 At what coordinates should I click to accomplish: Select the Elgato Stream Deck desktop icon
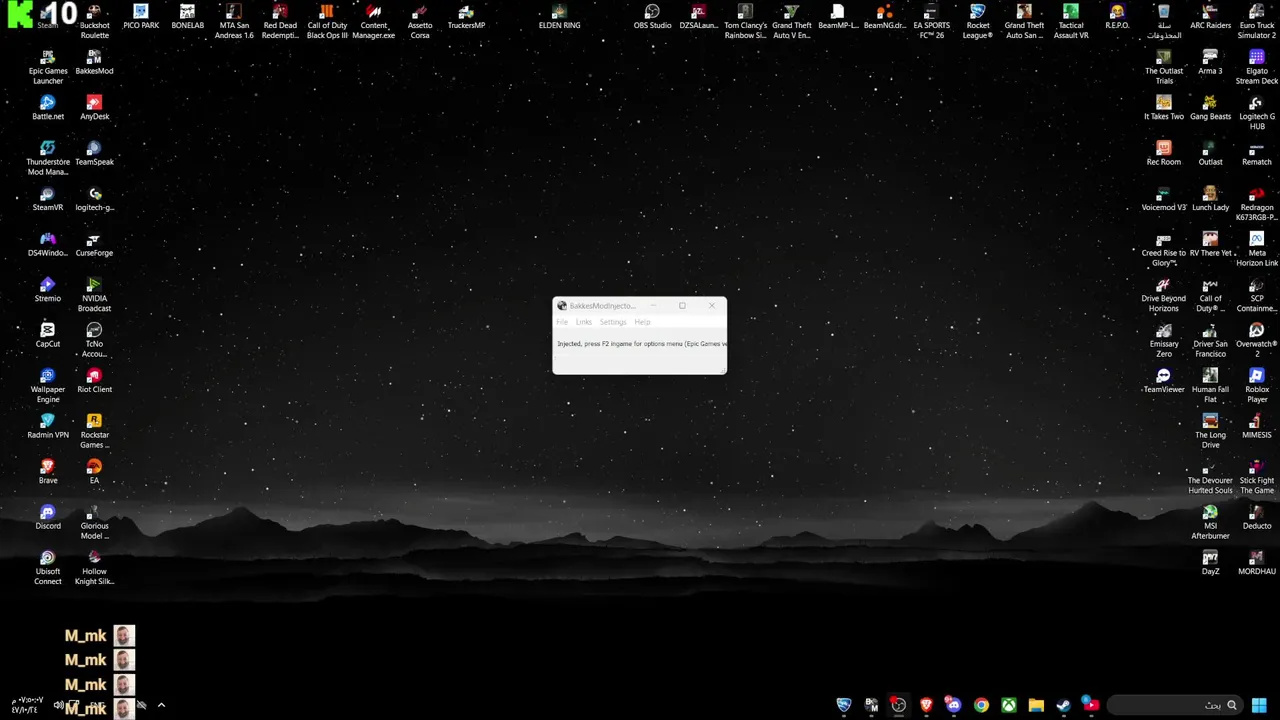point(1257,68)
